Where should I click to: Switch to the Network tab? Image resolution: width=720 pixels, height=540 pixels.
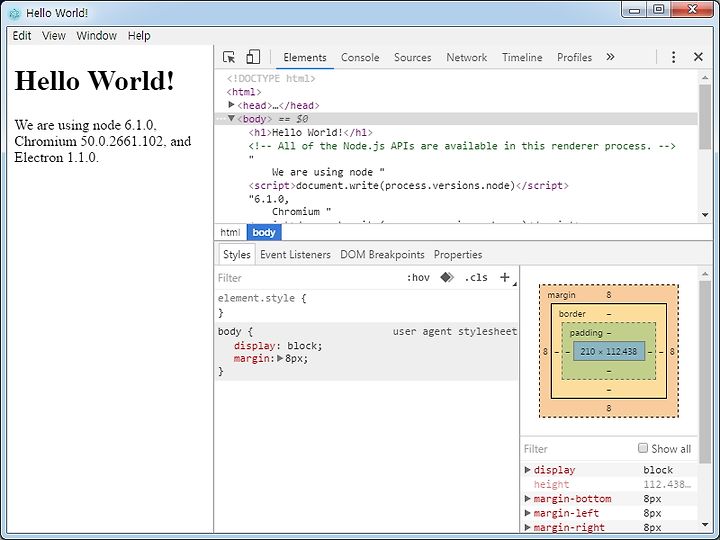point(467,57)
